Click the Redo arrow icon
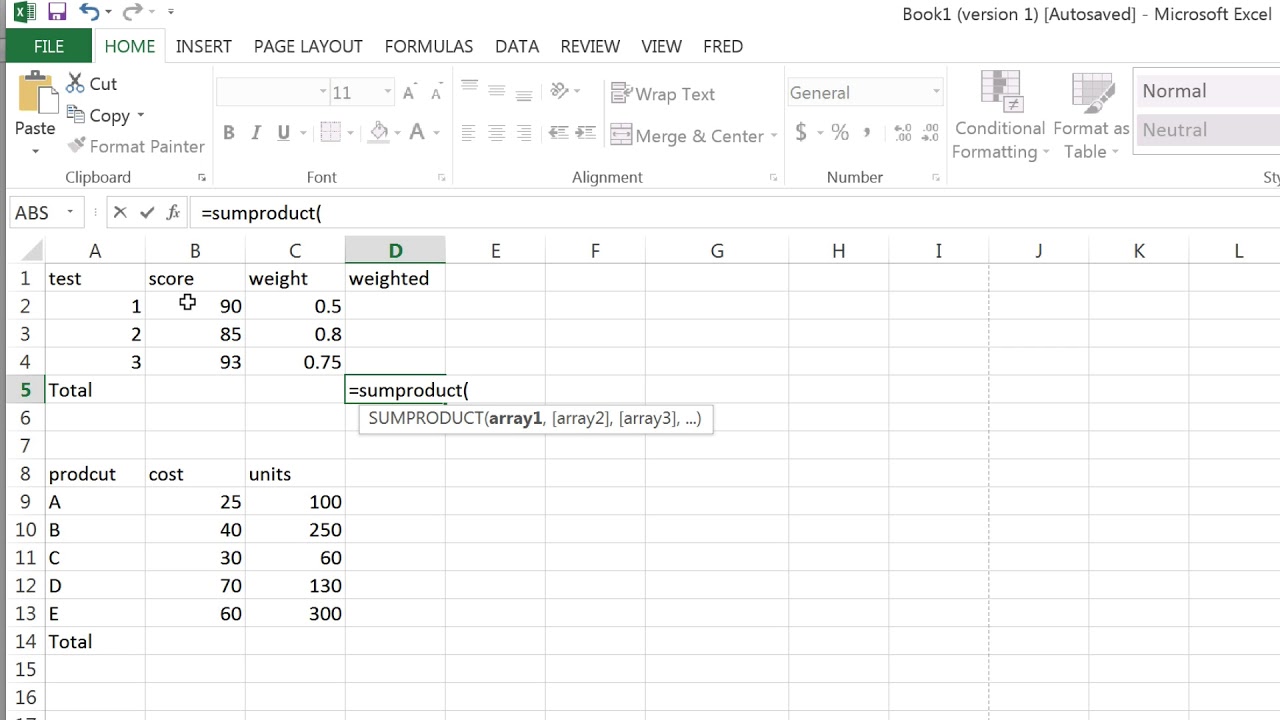This screenshot has width=1280, height=720. pos(132,12)
